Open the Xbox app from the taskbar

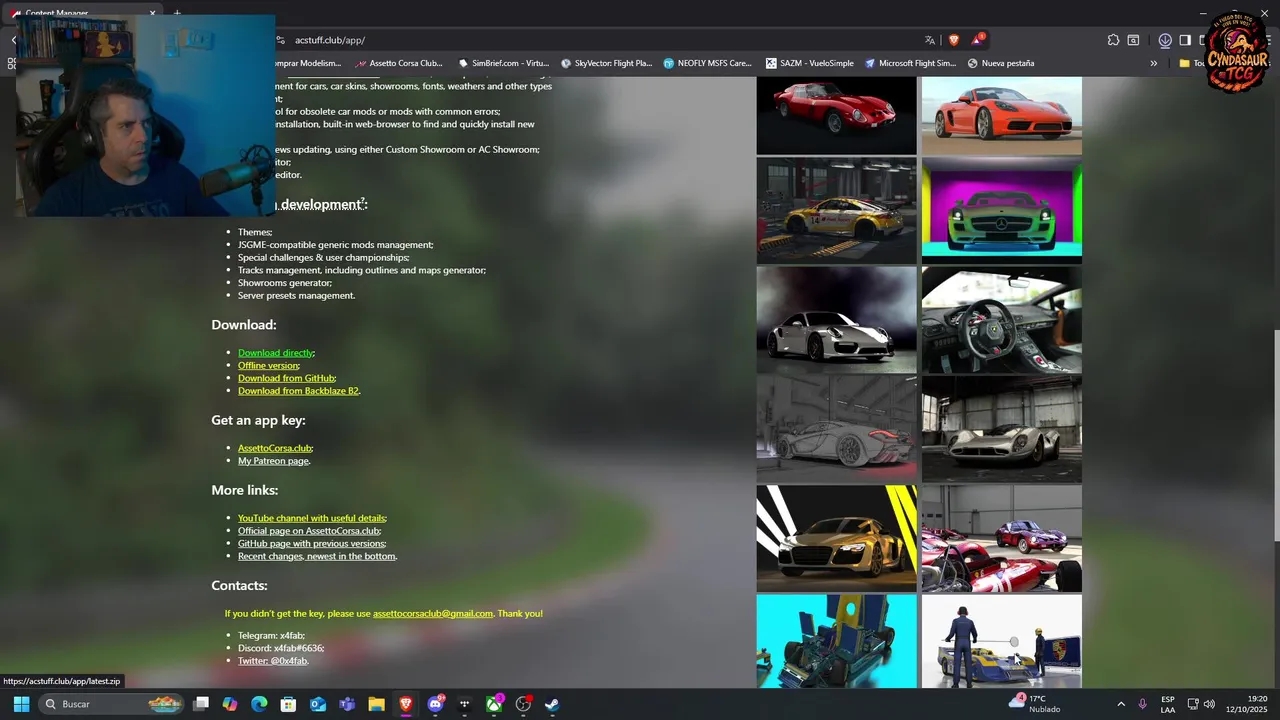click(x=494, y=704)
